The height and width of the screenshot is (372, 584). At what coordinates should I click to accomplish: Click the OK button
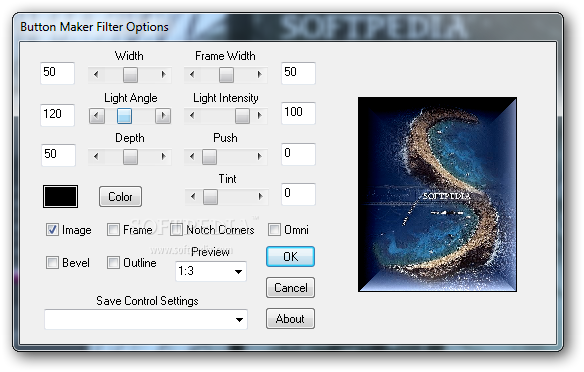pos(291,257)
